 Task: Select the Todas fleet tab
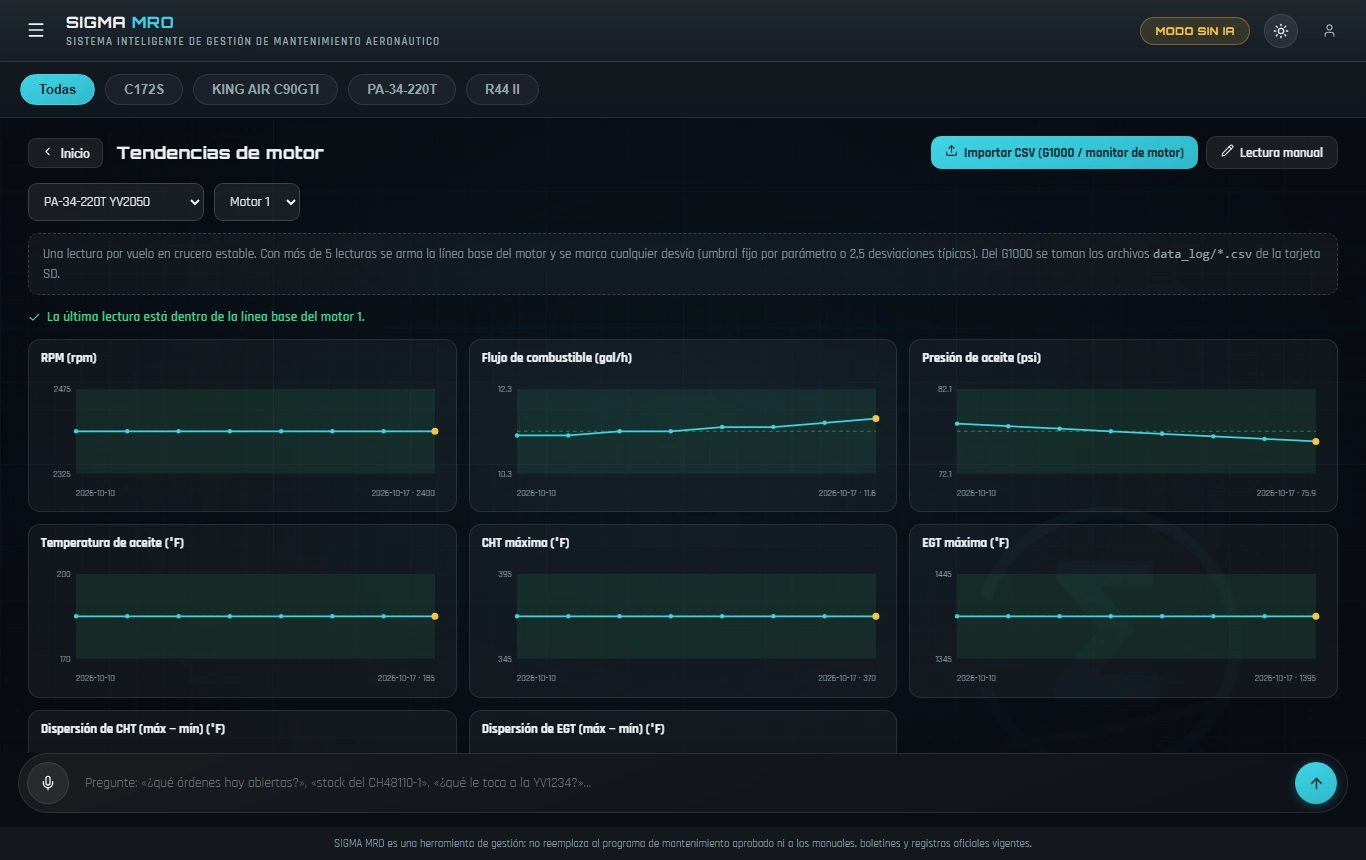(x=57, y=90)
